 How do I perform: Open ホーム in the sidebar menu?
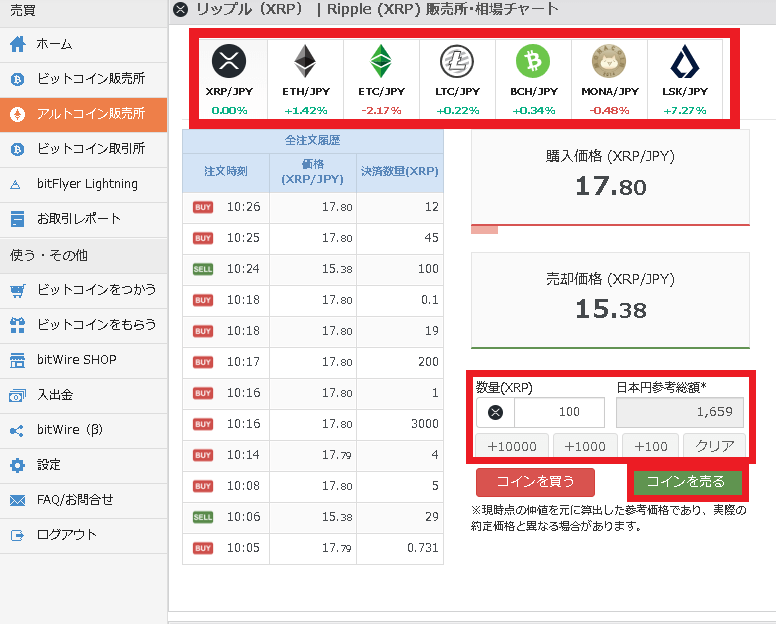[83, 45]
